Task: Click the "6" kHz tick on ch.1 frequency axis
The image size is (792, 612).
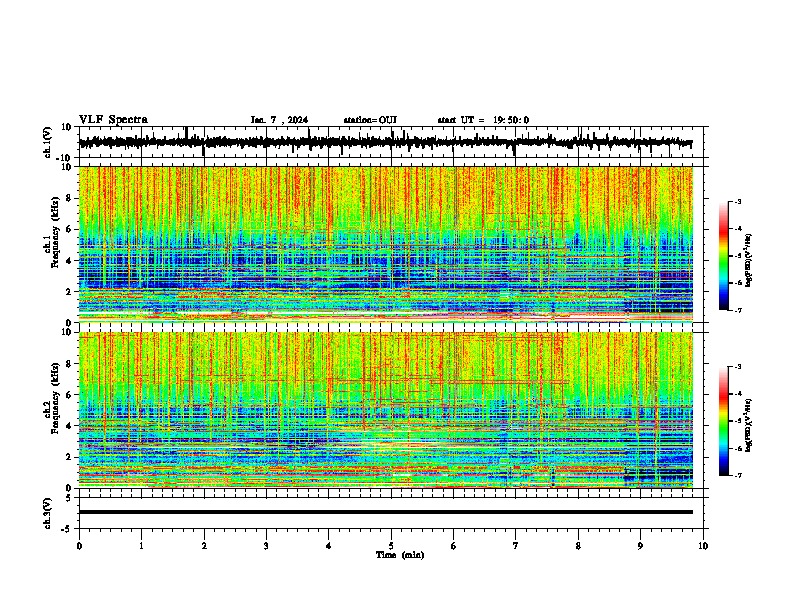Action: pyautogui.click(x=70, y=229)
